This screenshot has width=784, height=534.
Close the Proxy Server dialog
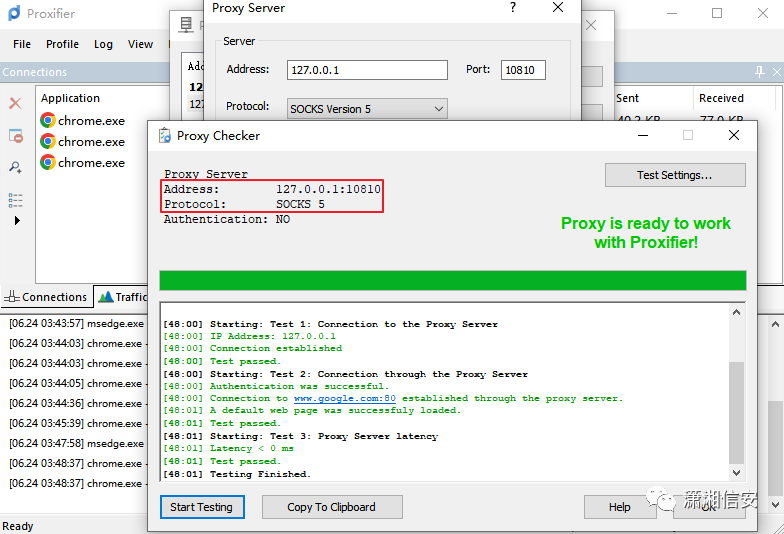[x=558, y=8]
